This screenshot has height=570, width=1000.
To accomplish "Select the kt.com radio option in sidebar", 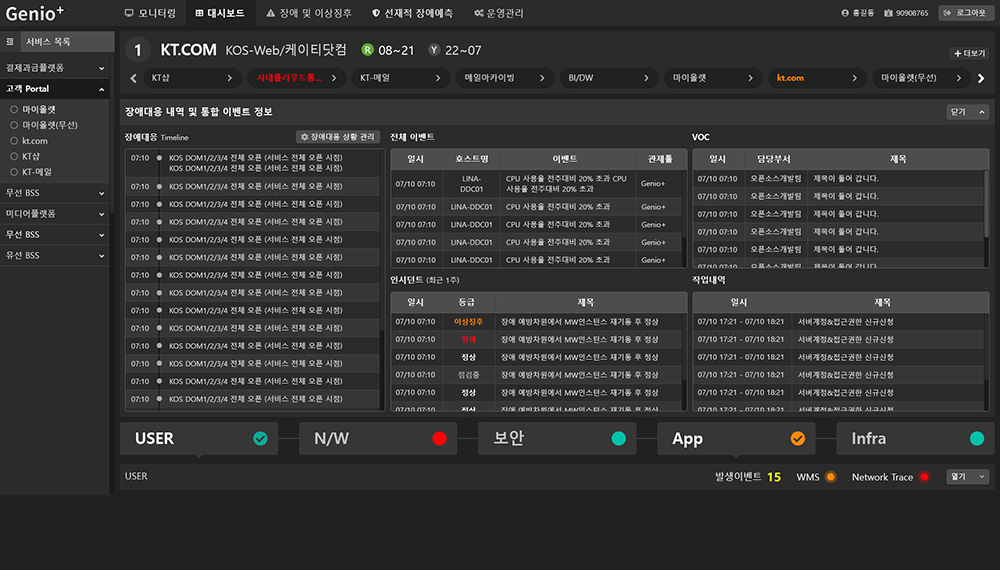I will click(13, 141).
